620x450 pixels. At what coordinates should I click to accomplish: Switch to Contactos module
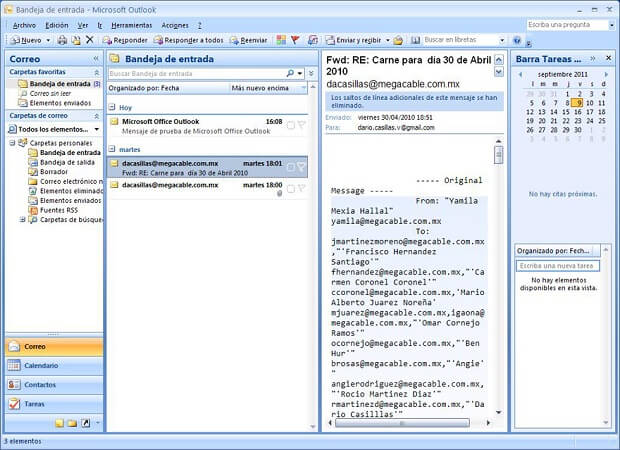pos(54,384)
